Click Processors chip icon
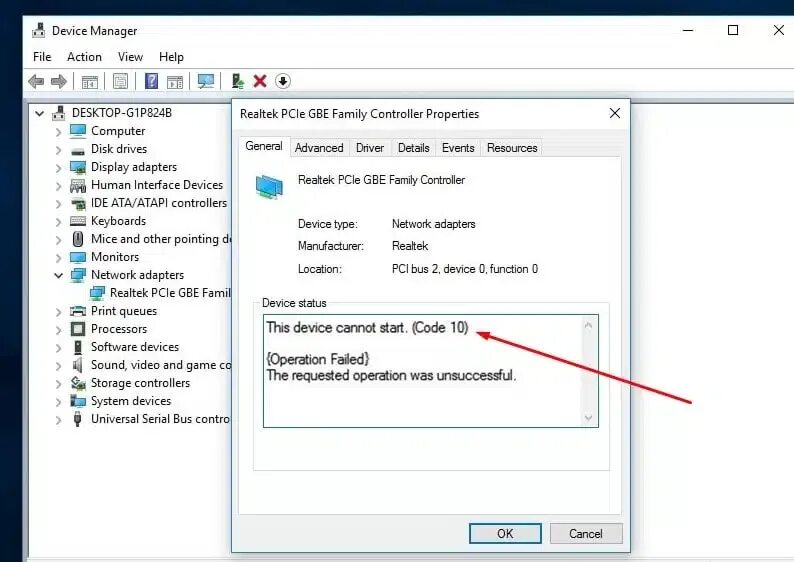This screenshot has width=794, height=562. click(x=78, y=329)
